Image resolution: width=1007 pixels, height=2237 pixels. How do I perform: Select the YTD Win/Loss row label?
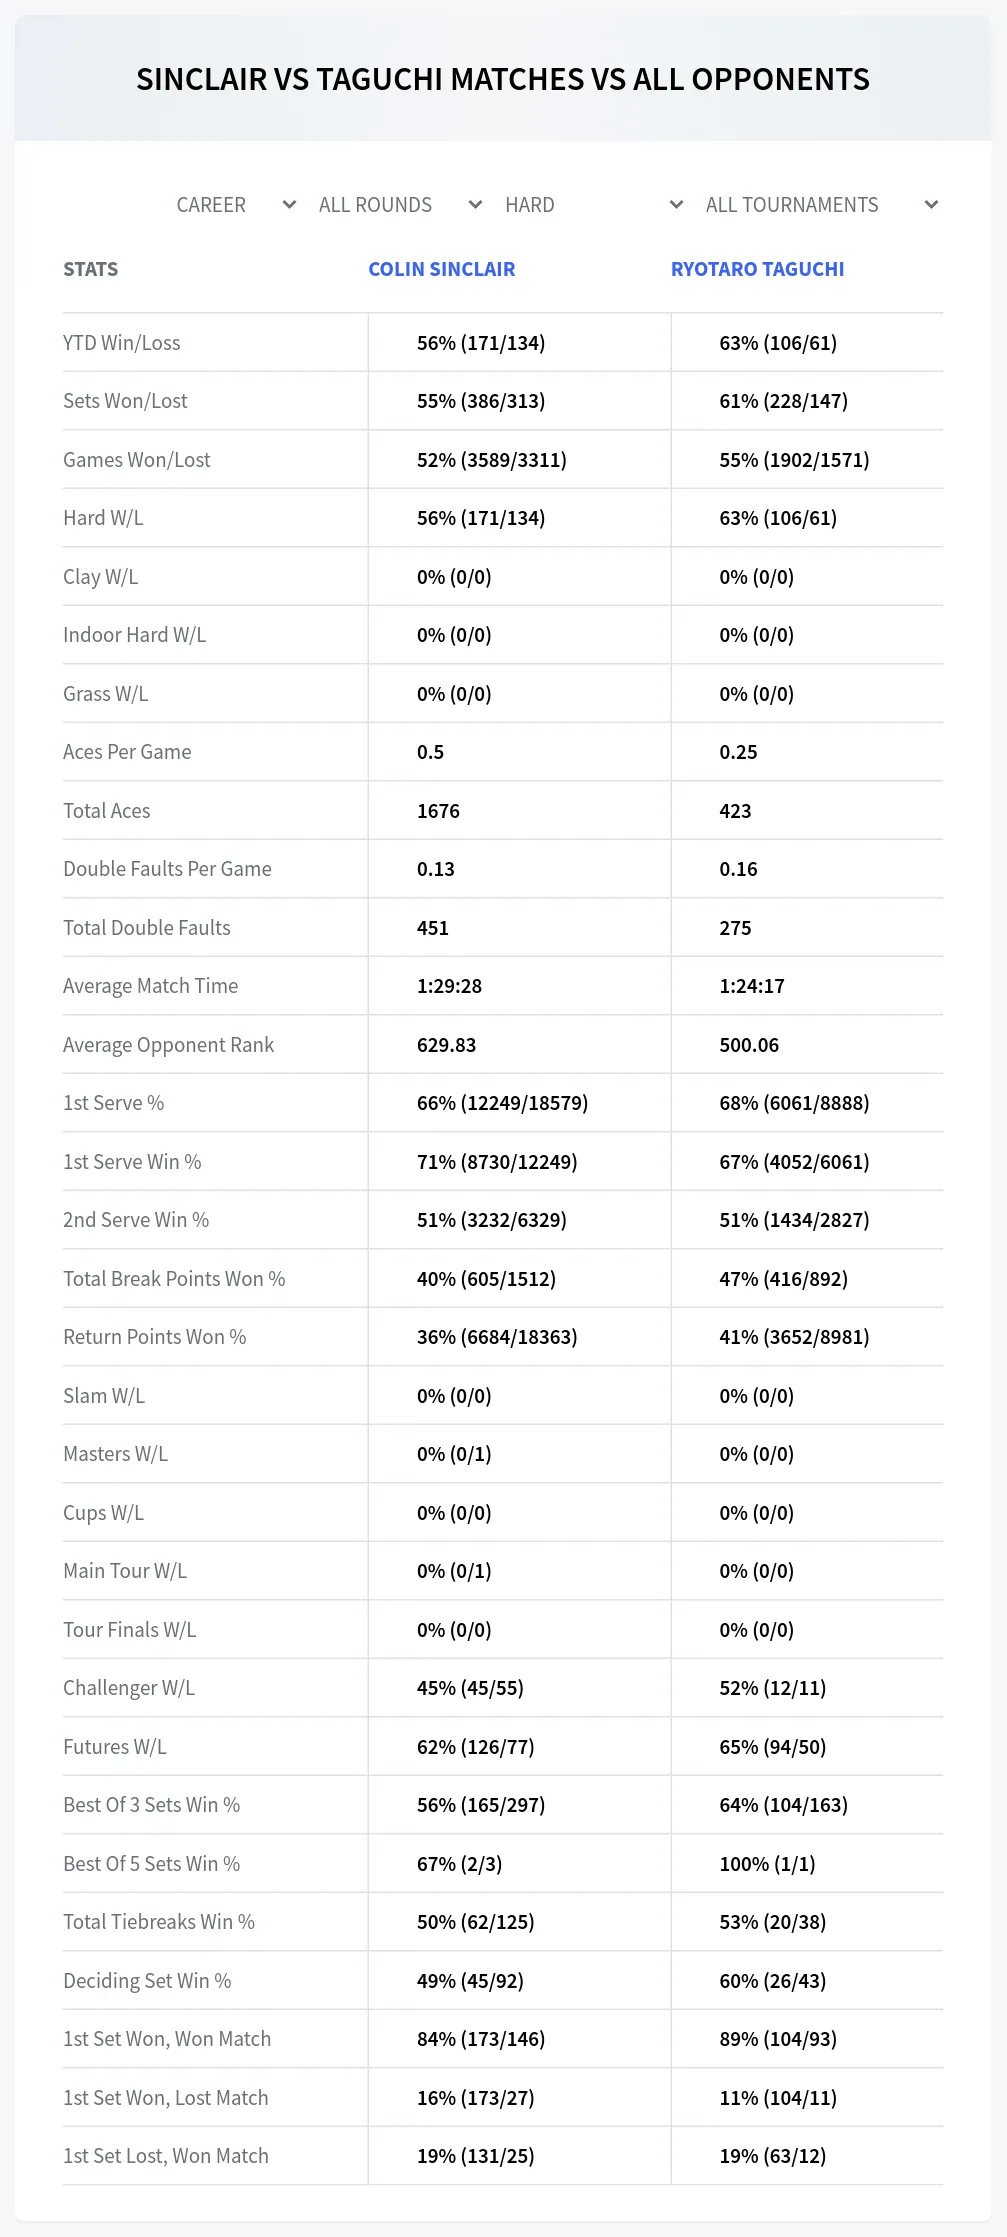(x=122, y=343)
